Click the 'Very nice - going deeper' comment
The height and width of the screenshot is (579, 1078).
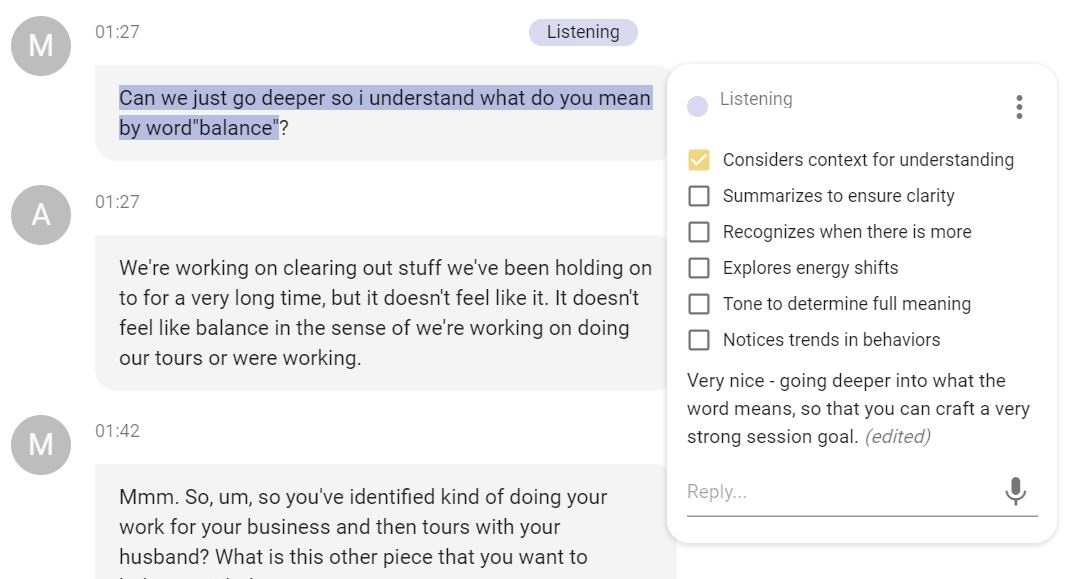(x=857, y=408)
